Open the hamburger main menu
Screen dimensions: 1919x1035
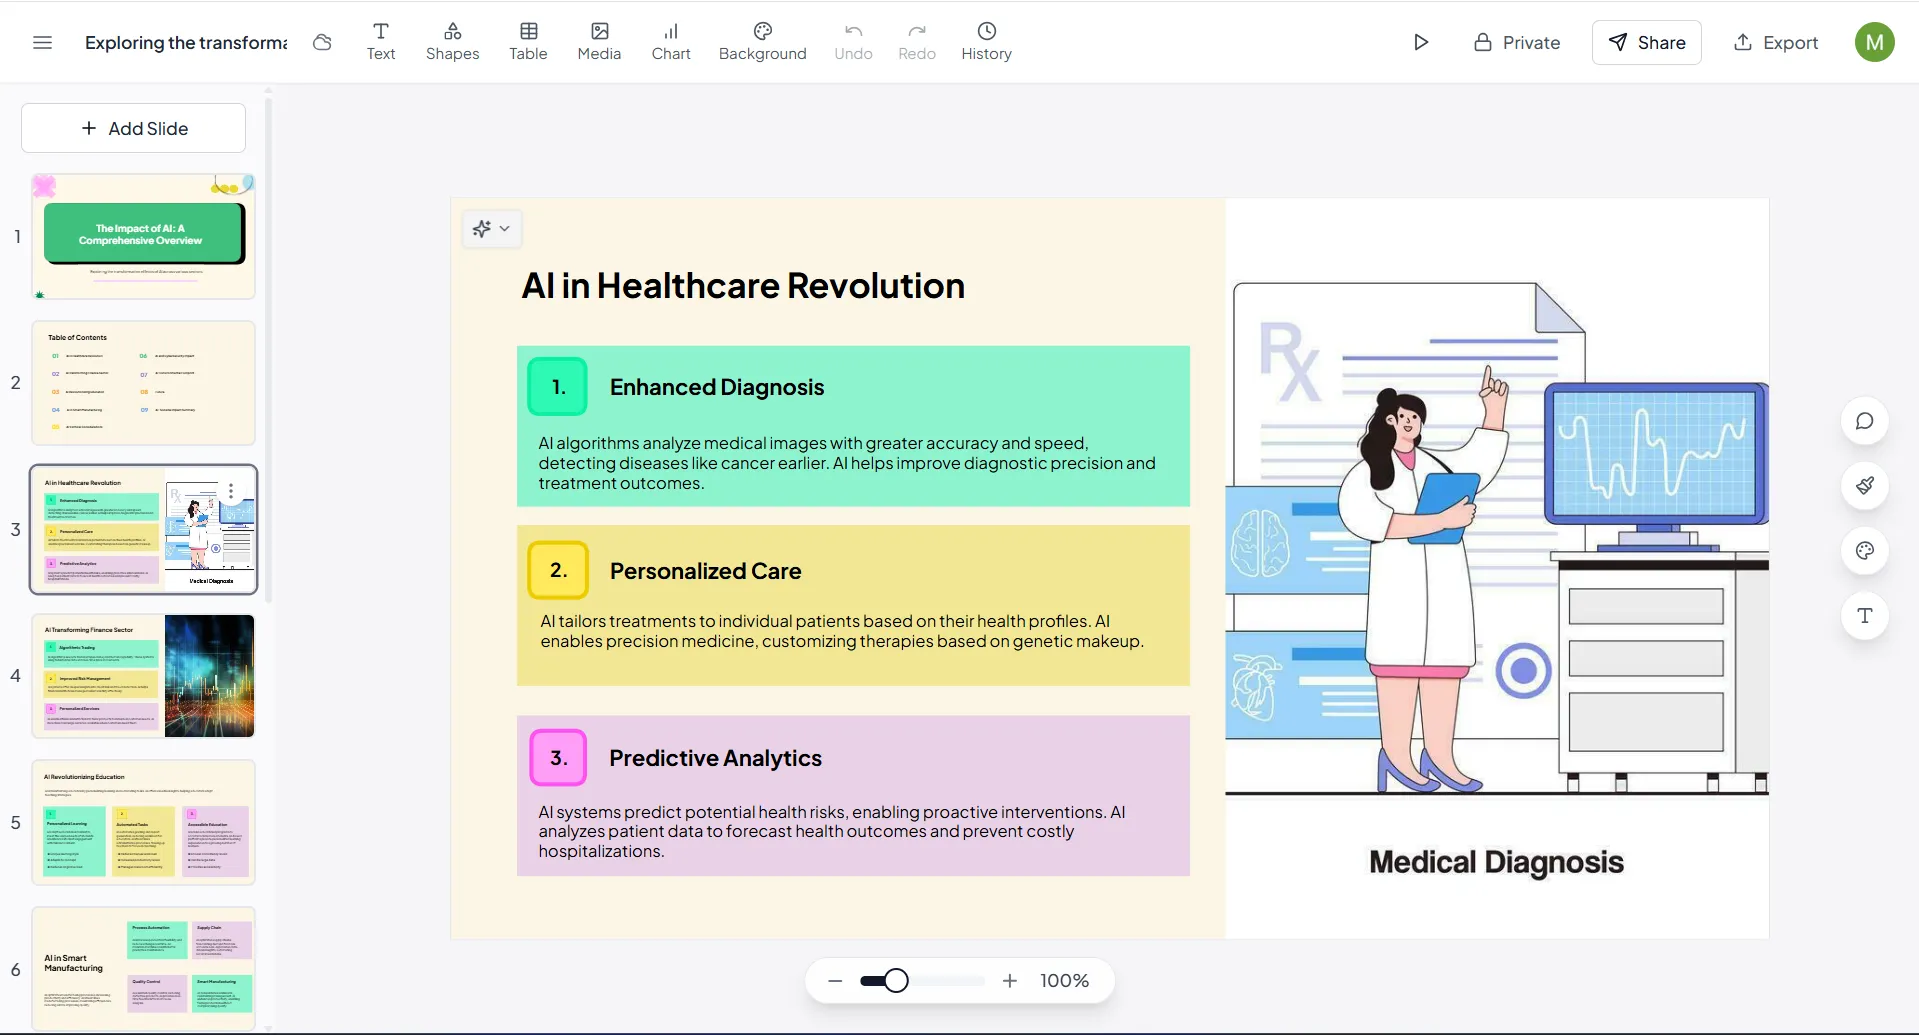[42, 42]
